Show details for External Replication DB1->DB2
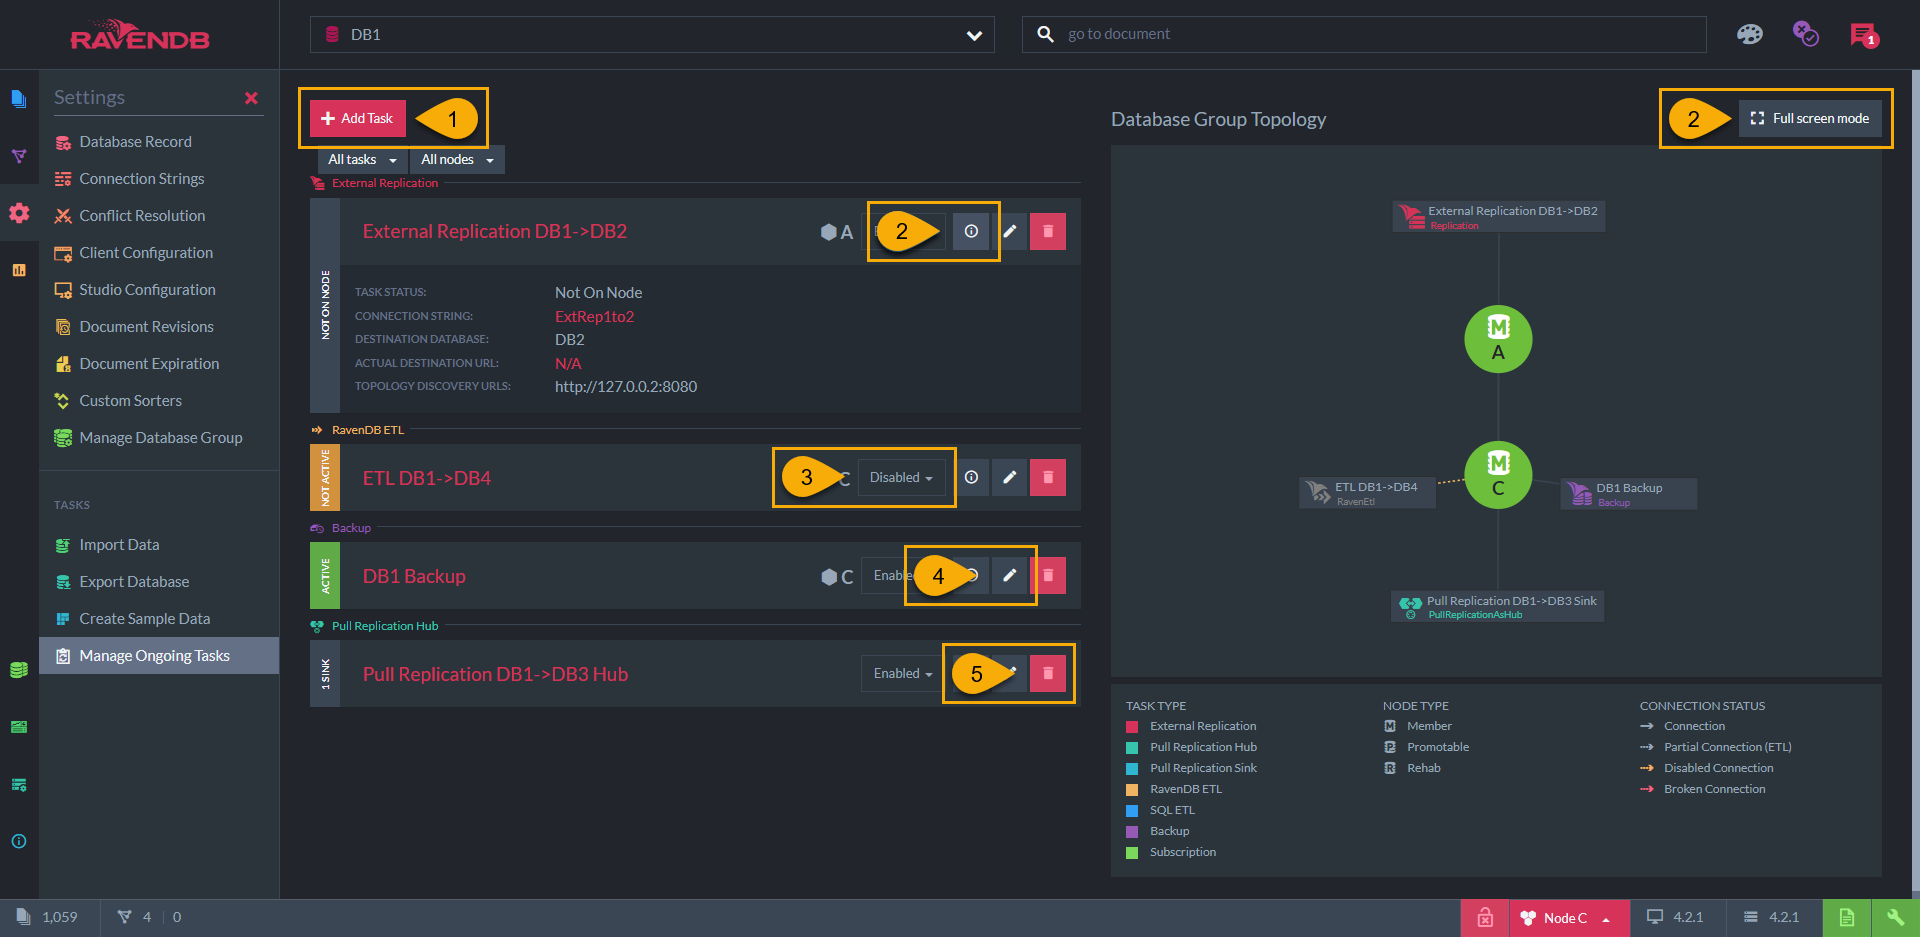 tap(971, 231)
